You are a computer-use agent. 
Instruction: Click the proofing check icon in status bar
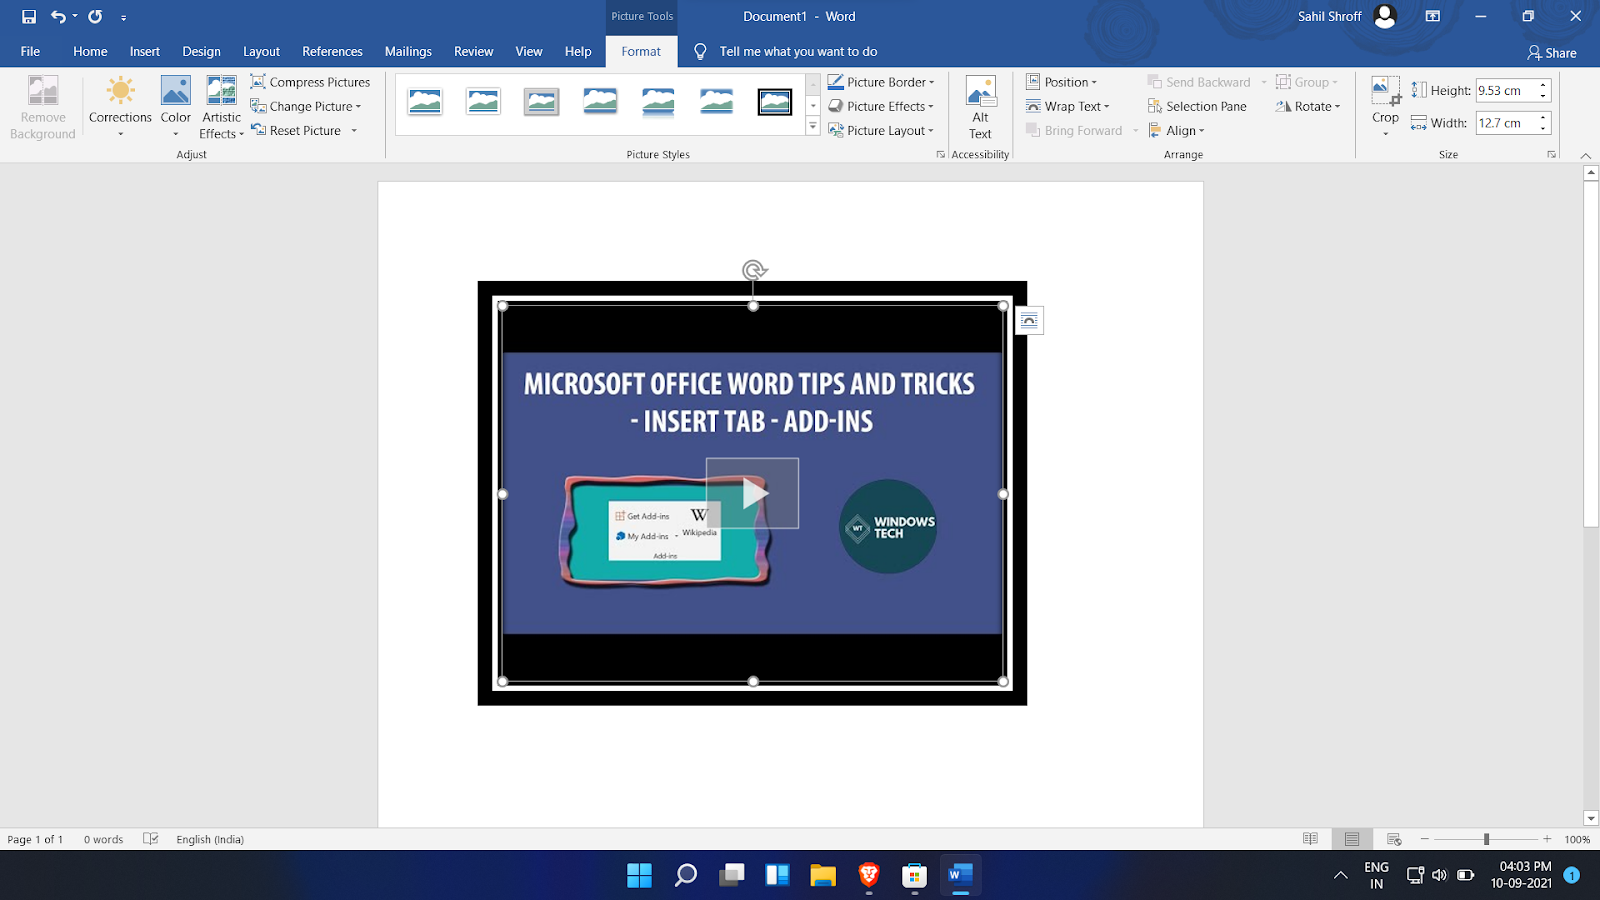point(151,839)
